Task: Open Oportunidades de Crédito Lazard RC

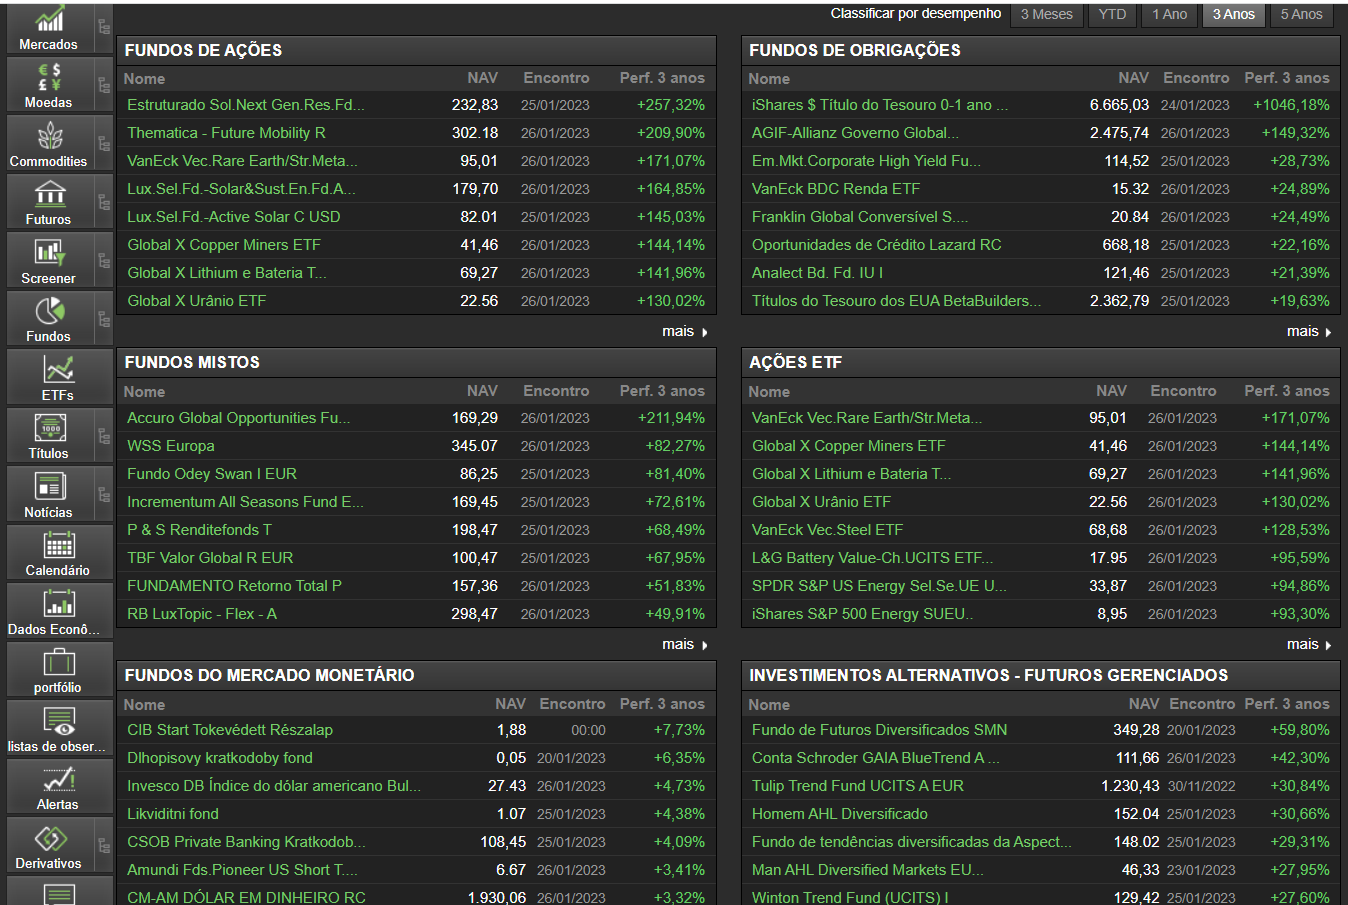Action: click(x=876, y=245)
